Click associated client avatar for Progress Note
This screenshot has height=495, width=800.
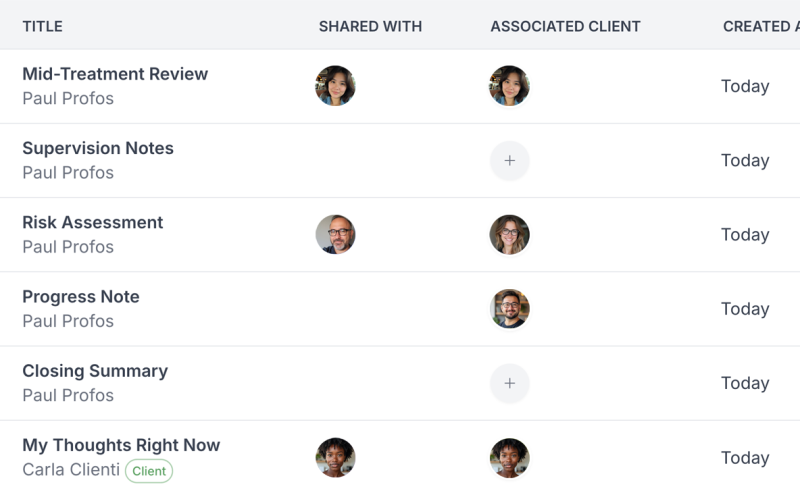coord(509,309)
